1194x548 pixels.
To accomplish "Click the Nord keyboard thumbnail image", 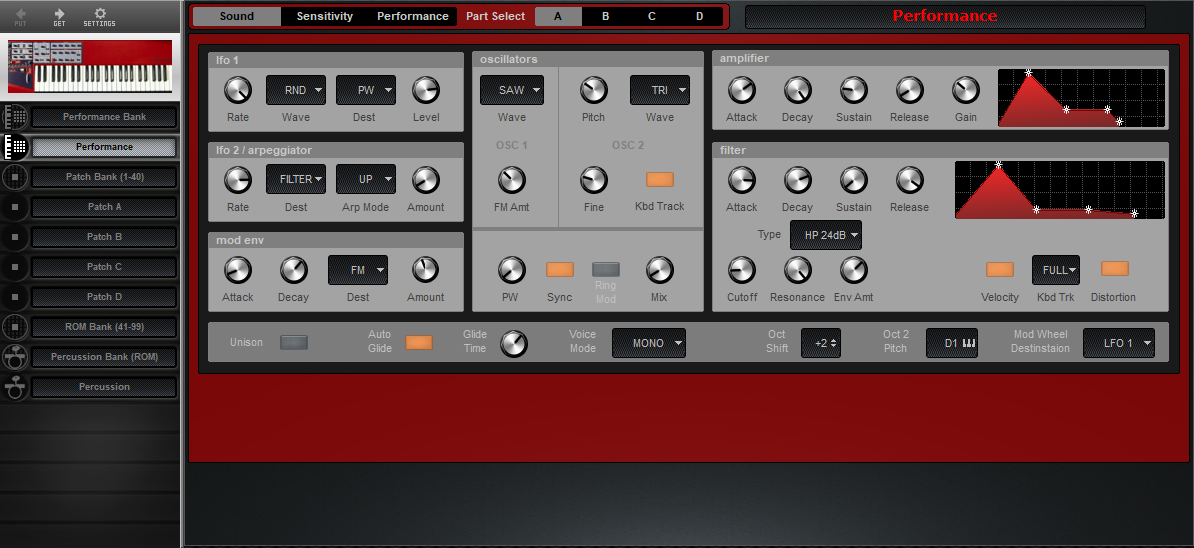I will coord(90,66).
